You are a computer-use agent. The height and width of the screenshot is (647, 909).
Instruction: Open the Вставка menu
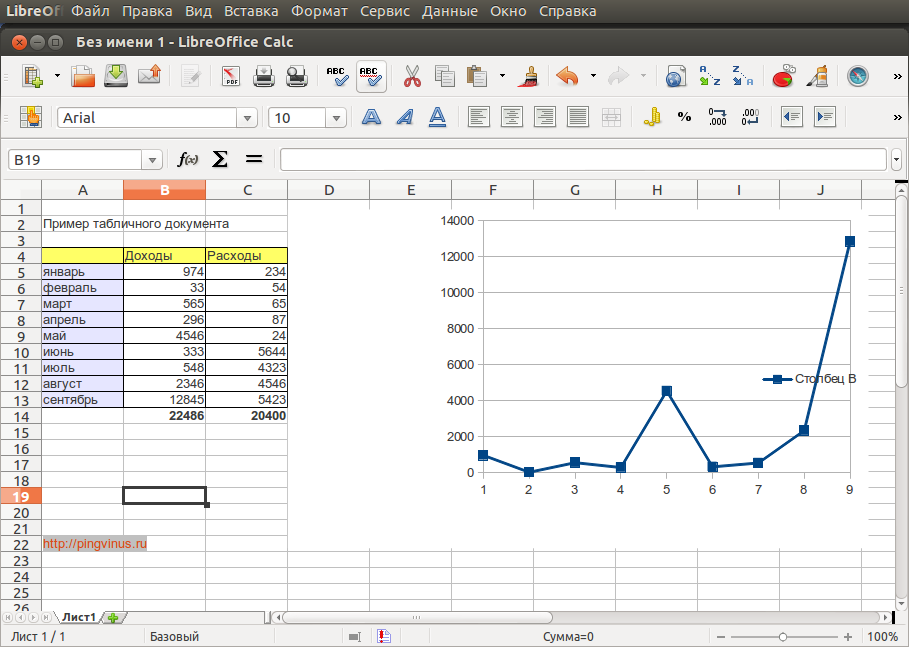pyautogui.click(x=251, y=11)
